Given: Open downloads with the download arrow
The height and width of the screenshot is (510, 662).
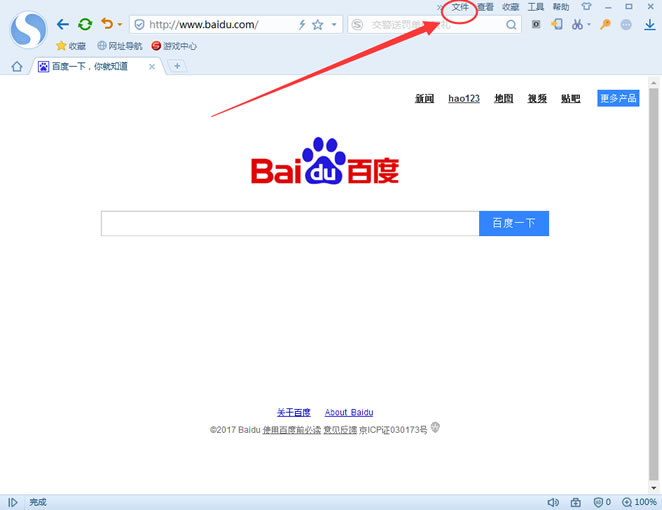Looking at the screenshot, I should (650, 25).
